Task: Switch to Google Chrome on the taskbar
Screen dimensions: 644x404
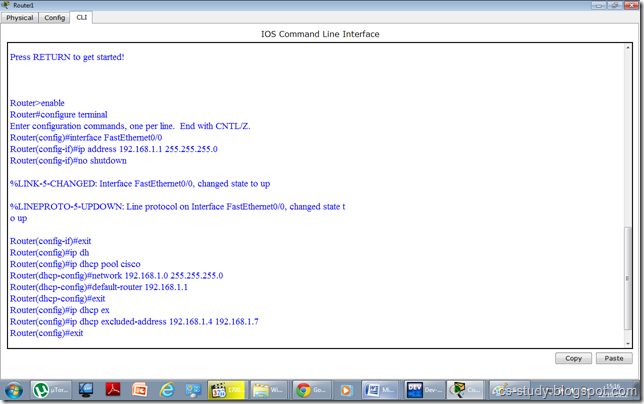Action: click(x=311, y=390)
